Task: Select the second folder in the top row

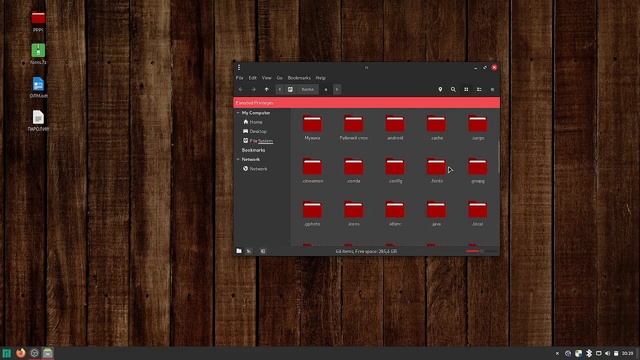Action: pyautogui.click(x=353, y=127)
